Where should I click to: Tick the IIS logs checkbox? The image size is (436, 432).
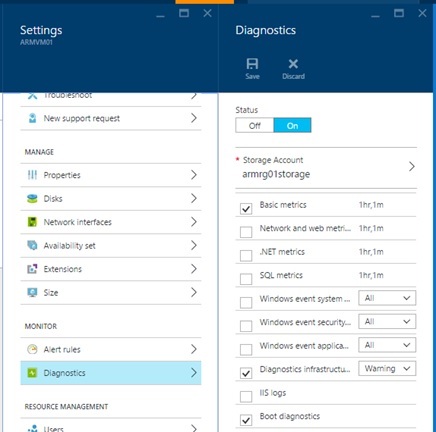246,397
